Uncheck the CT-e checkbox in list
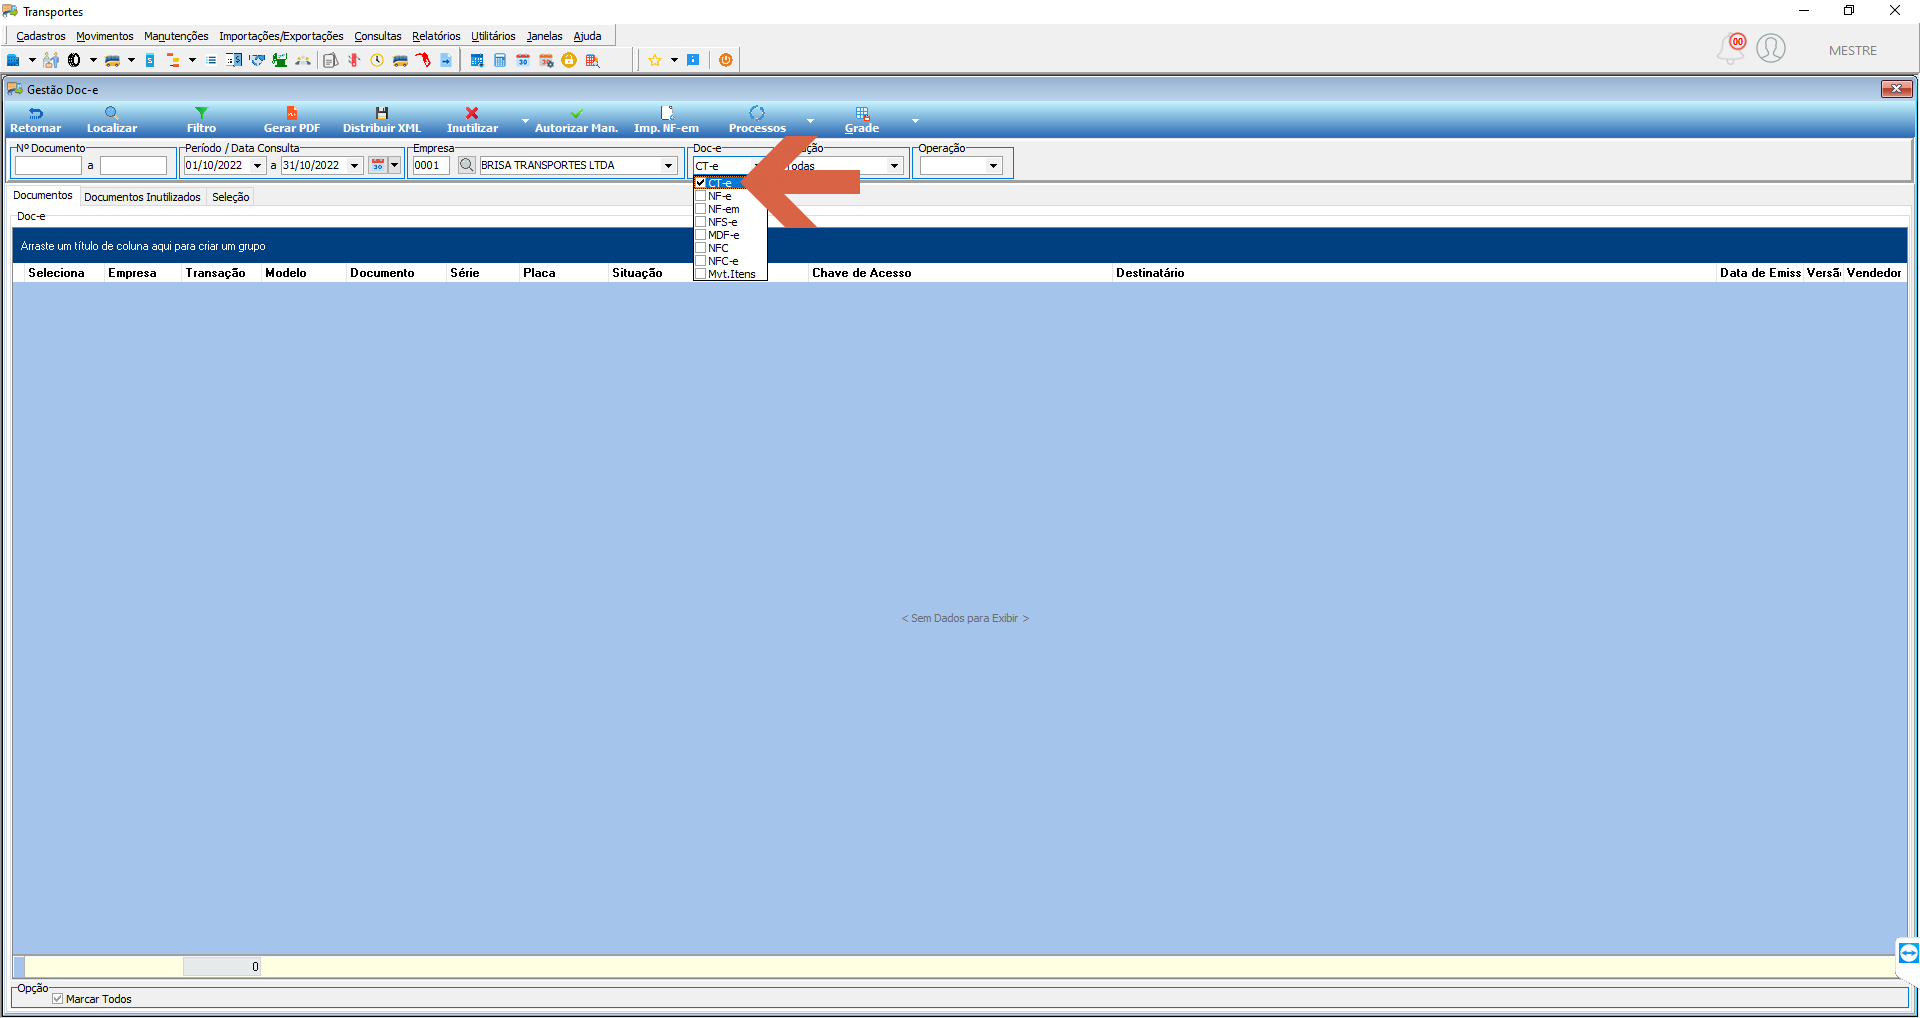Viewport: 1920px width, 1018px height. click(x=700, y=183)
